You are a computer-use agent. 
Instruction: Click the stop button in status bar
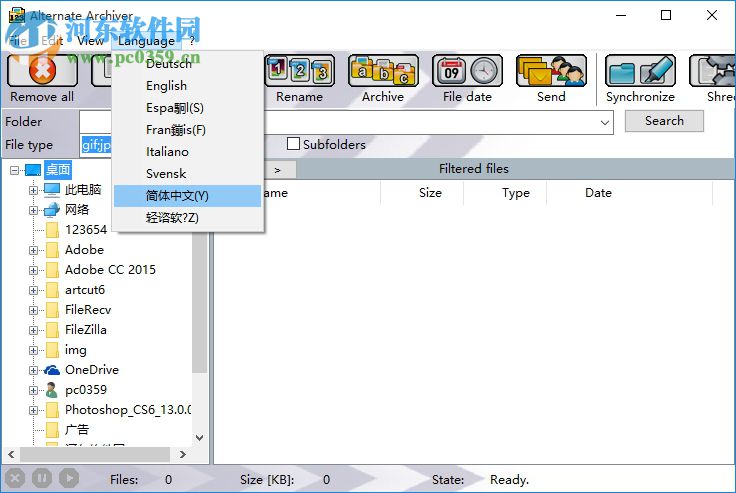[x=15, y=478]
